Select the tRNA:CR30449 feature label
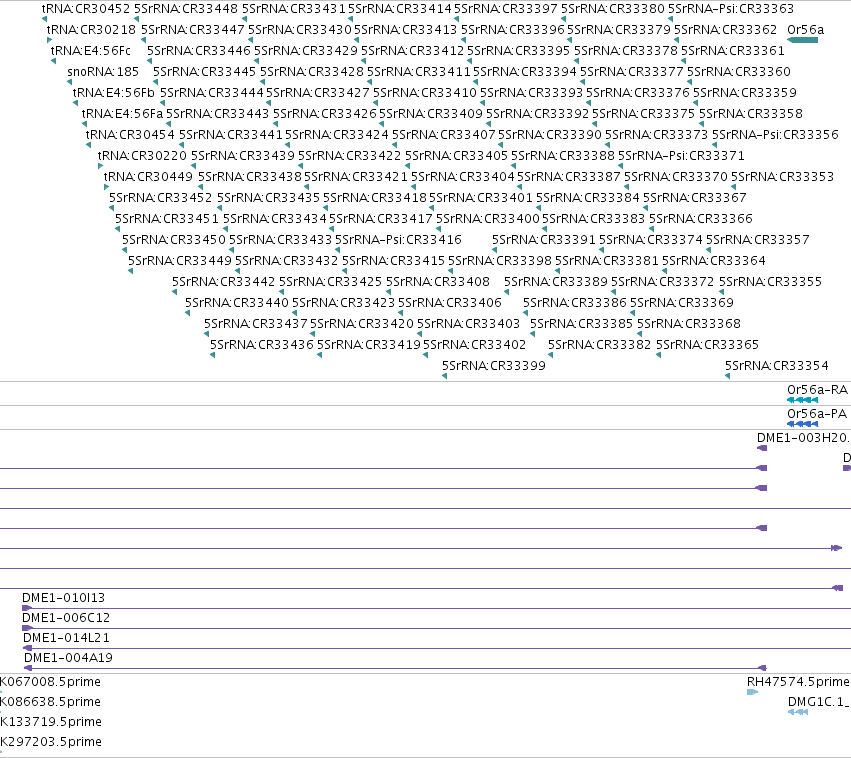Screen dimensions: 851x758 [148, 176]
